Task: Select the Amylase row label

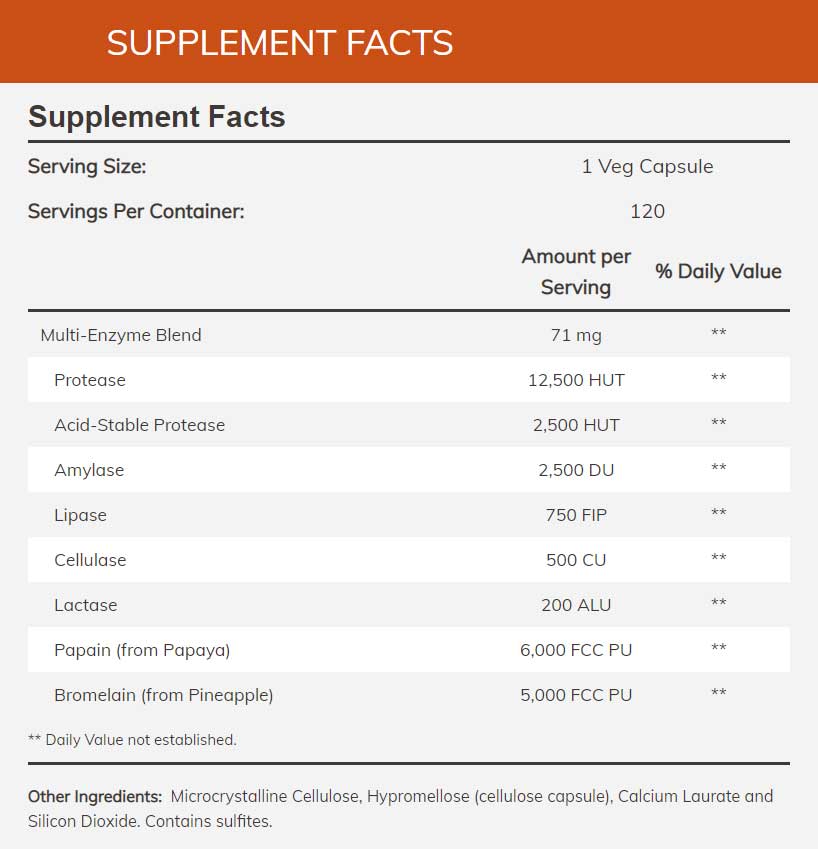Action: 89,470
